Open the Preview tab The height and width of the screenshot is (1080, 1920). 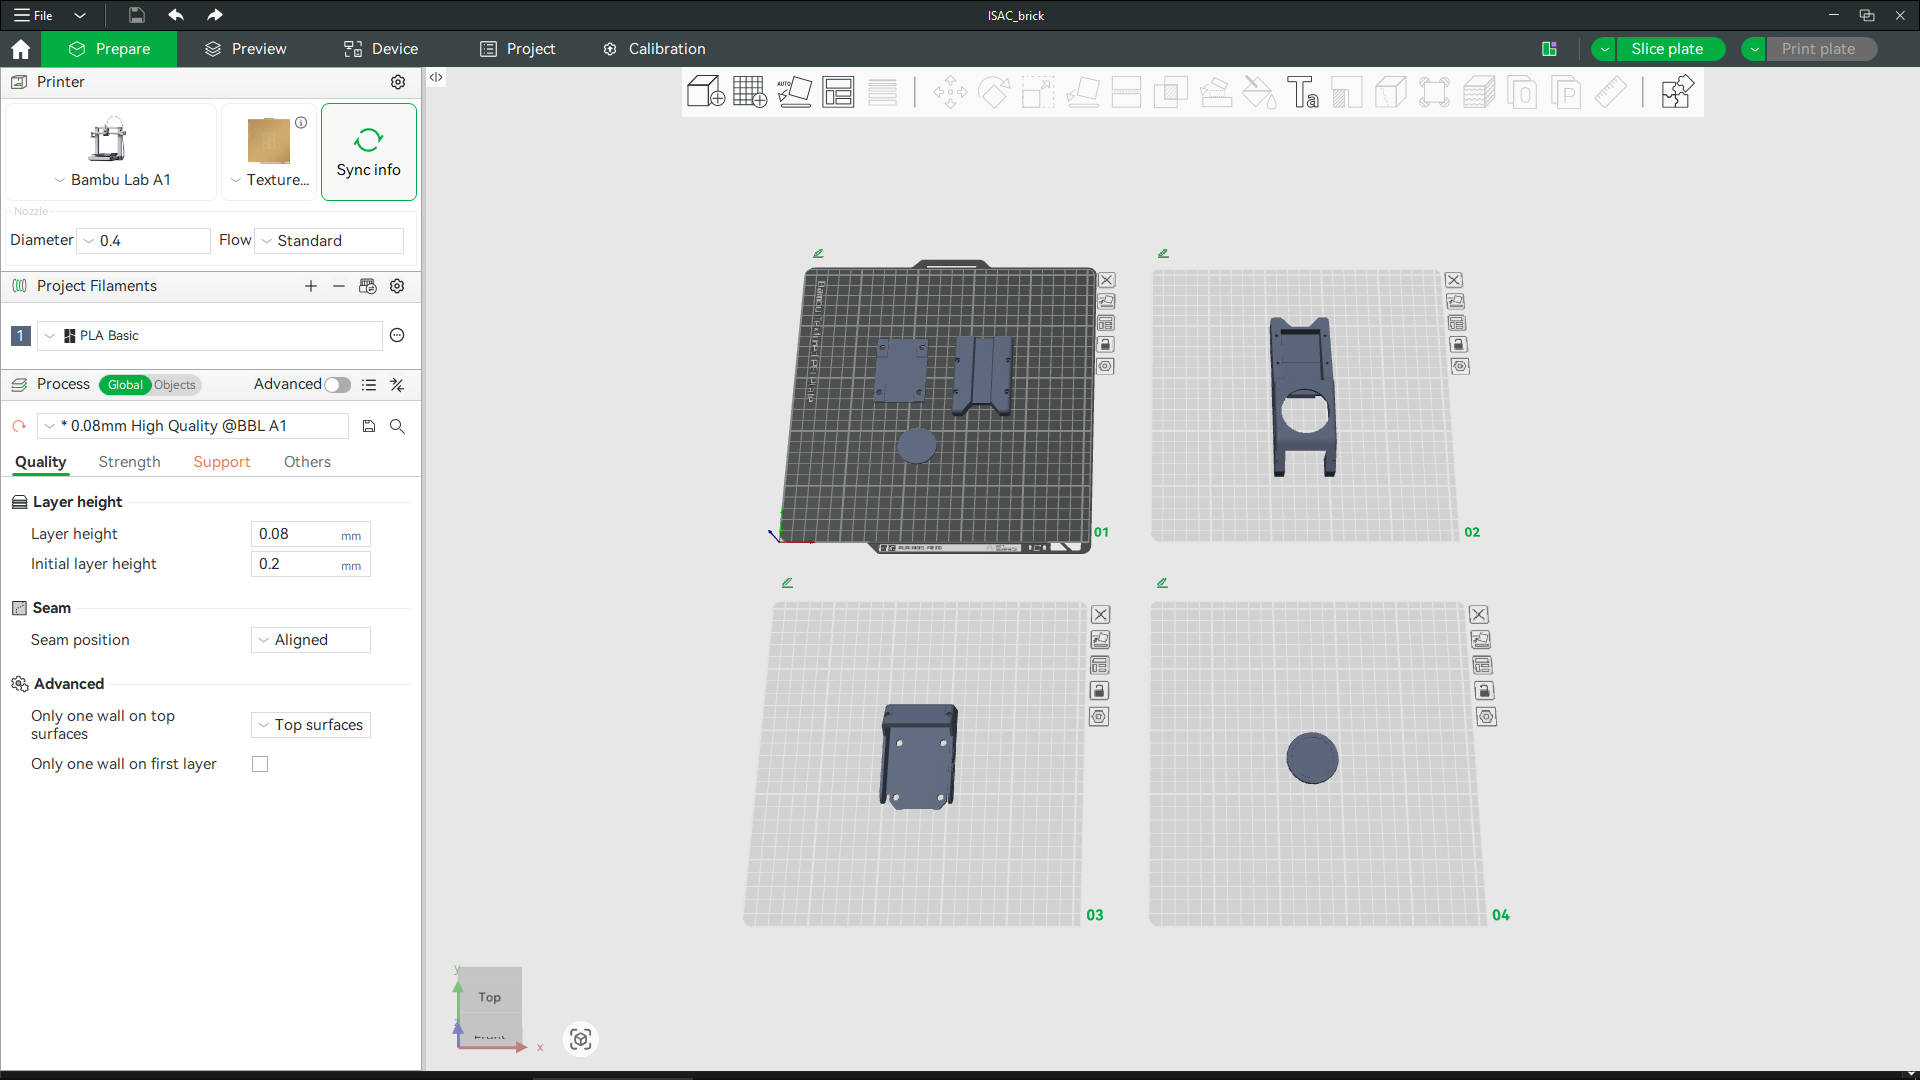[x=245, y=49]
